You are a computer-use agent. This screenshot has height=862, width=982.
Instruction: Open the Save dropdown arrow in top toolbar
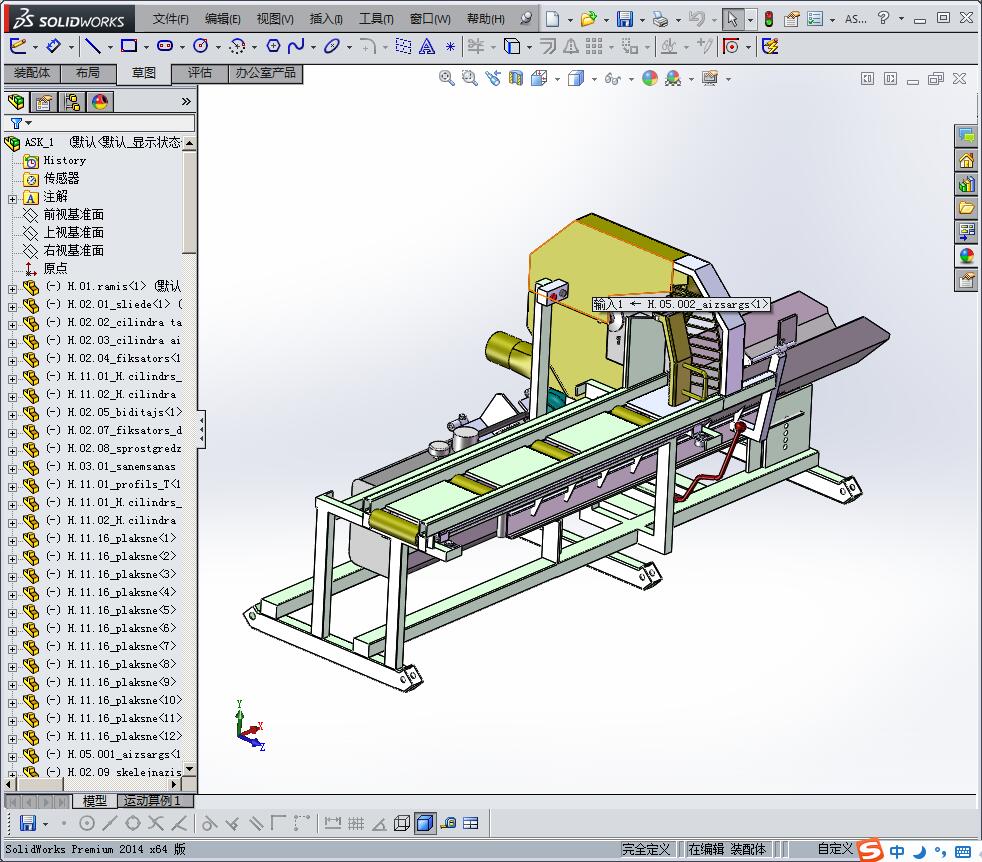(x=642, y=19)
